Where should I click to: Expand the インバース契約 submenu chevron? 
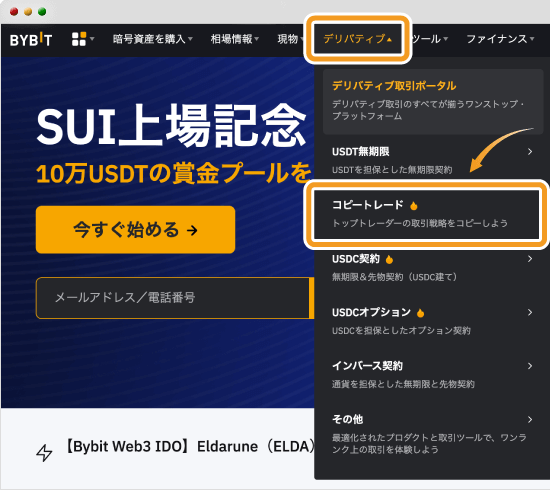pyautogui.click(x=530, y=366)
